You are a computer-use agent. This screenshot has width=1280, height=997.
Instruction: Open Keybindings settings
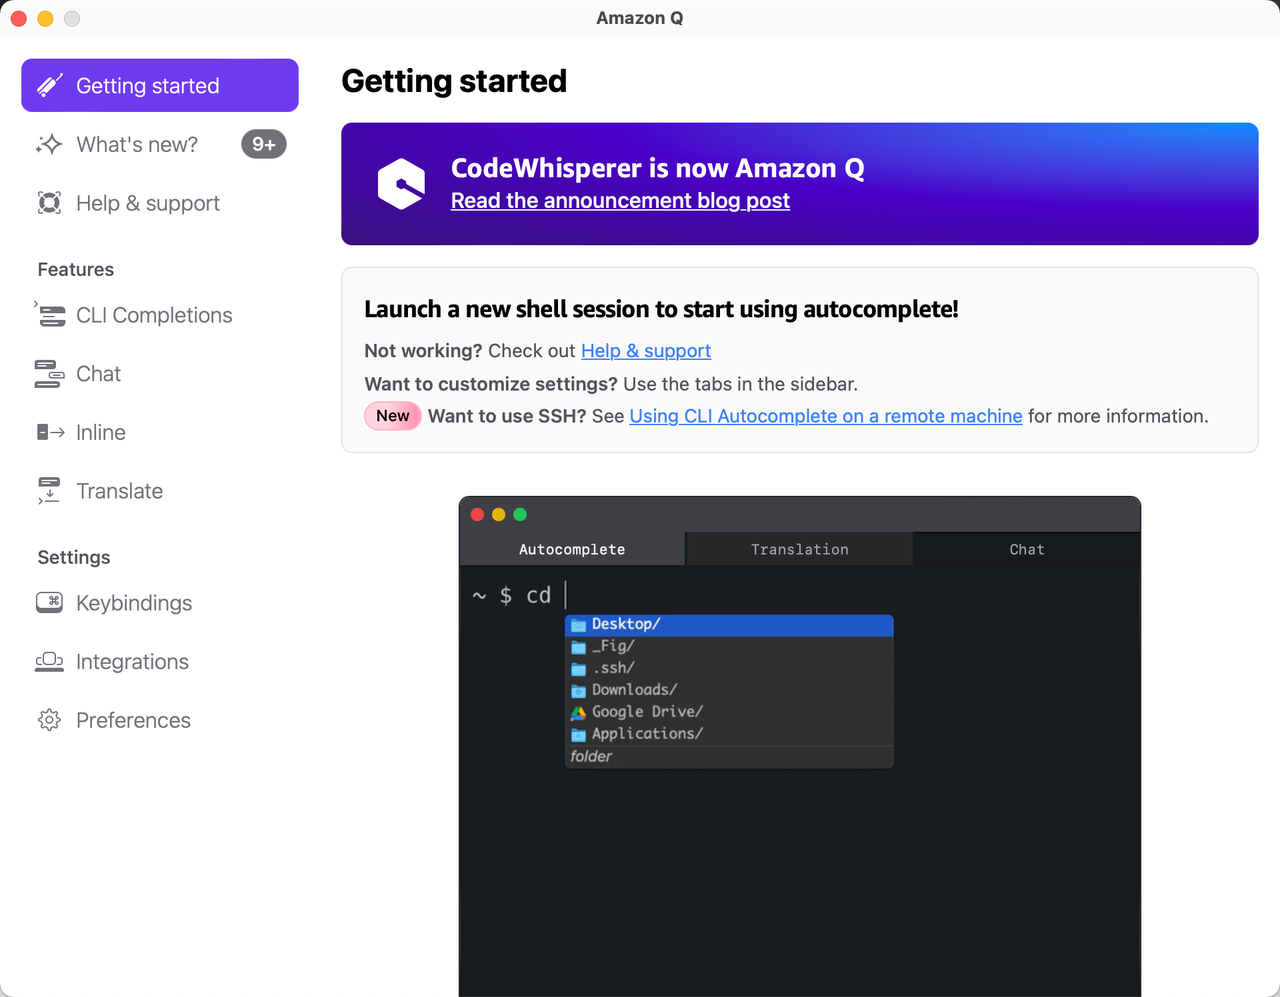tap(160, 603)
